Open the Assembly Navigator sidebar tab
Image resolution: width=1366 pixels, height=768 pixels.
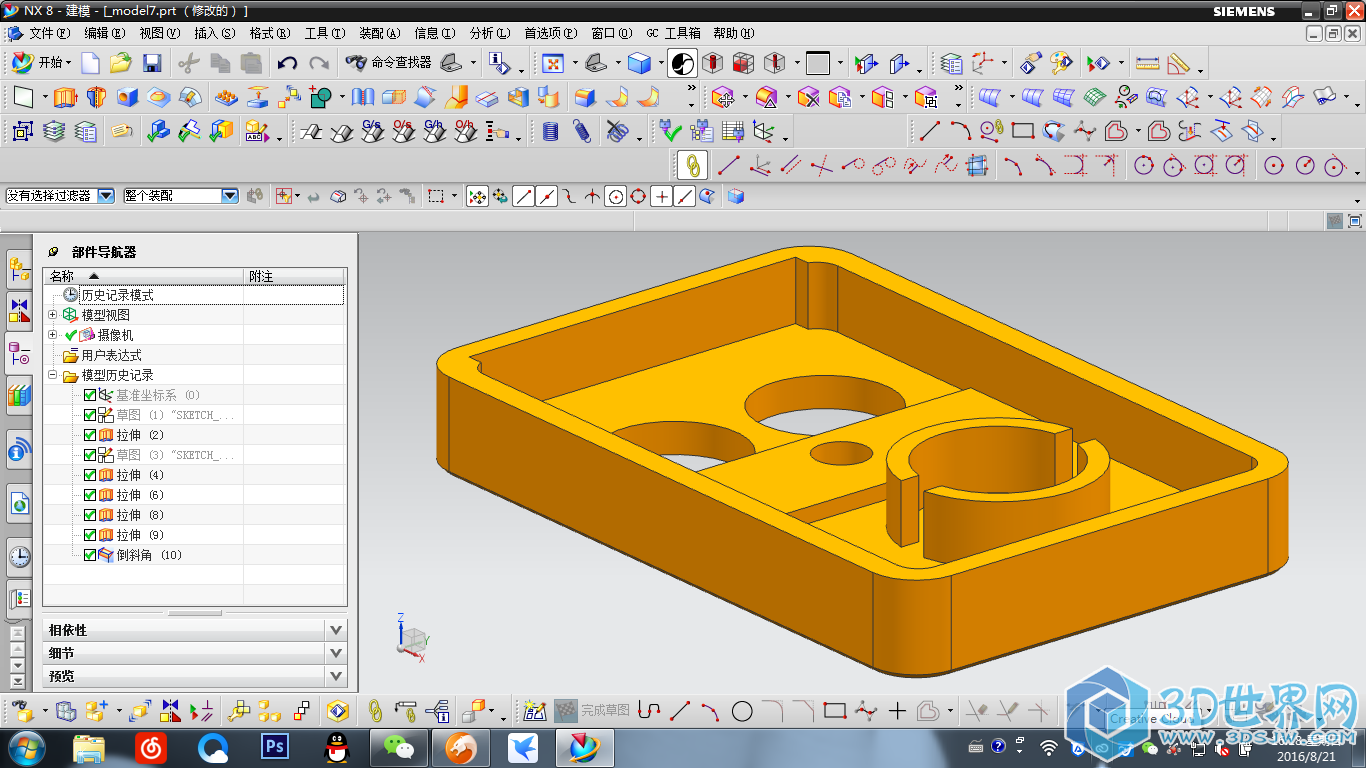[19, 268]
